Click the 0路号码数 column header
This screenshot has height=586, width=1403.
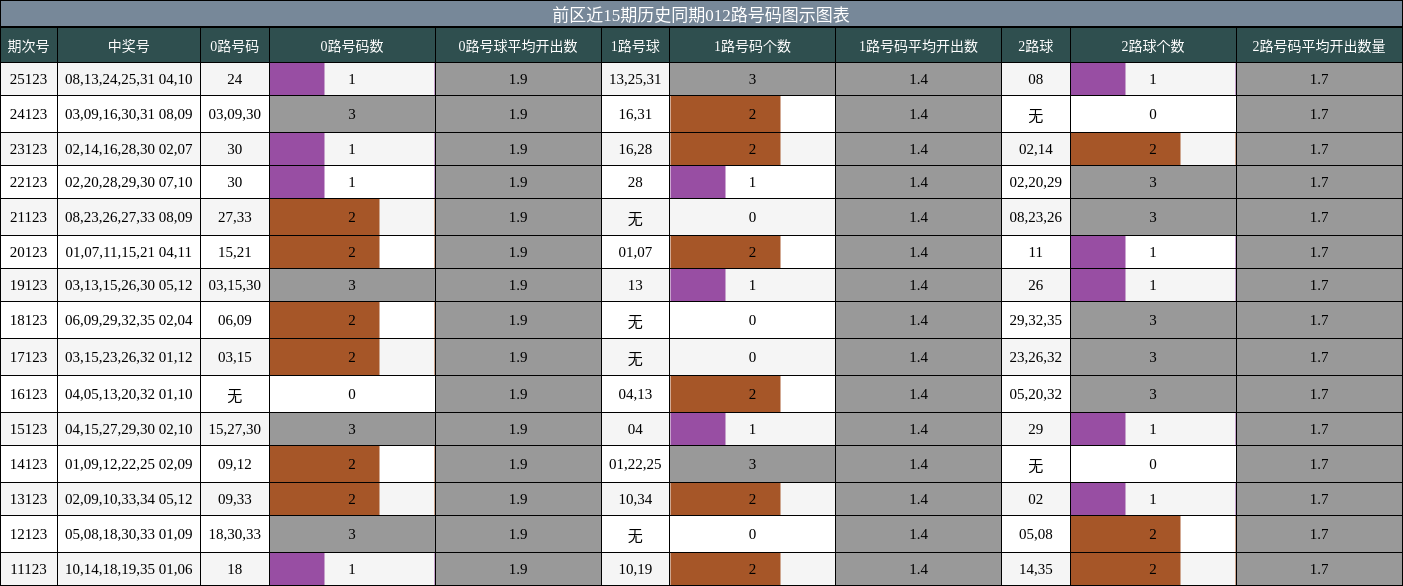coord(352,46)
